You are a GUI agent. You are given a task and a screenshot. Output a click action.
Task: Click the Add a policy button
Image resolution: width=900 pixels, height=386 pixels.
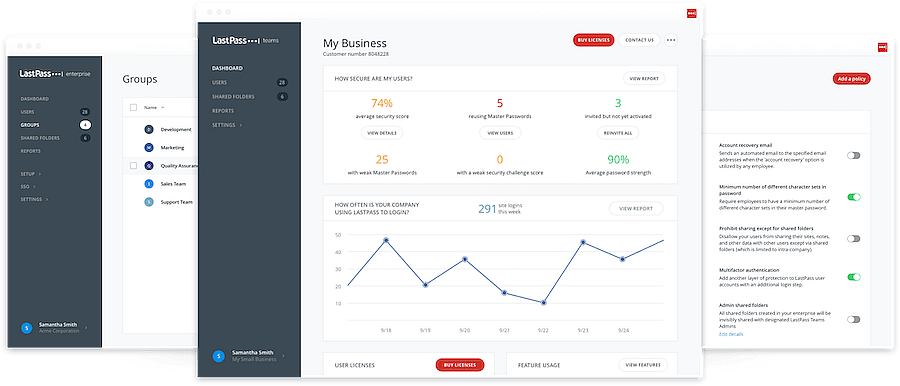pos(851,79)
